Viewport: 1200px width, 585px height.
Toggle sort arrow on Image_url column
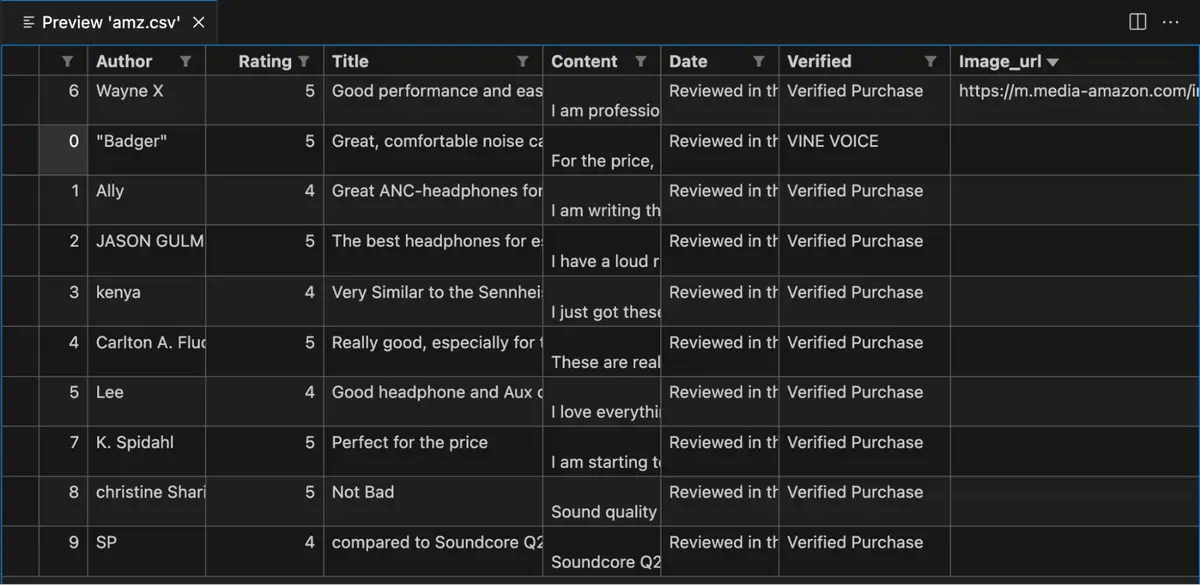(x=1052, y=63)
